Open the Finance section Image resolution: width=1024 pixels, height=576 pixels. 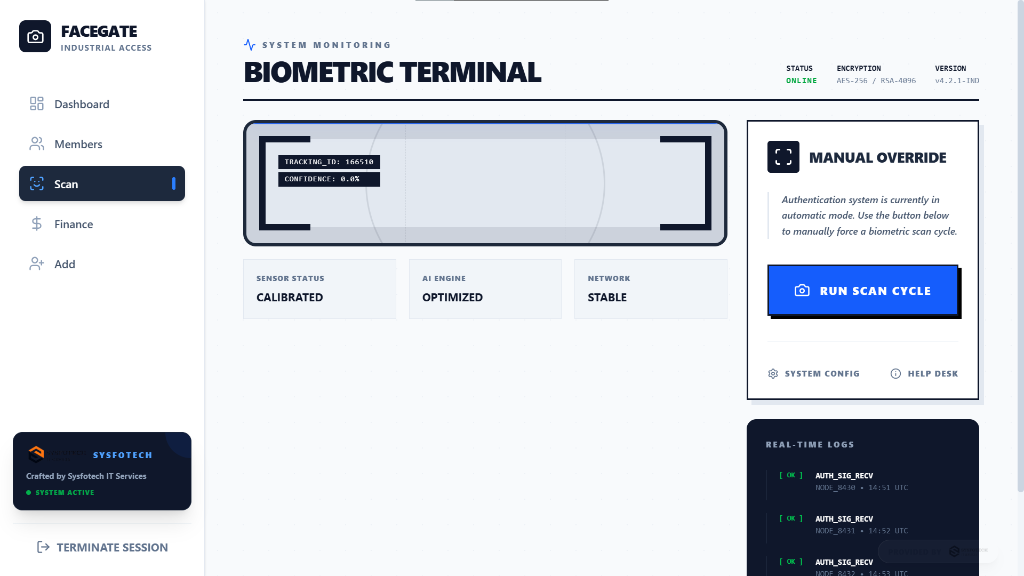click(102, 224)
